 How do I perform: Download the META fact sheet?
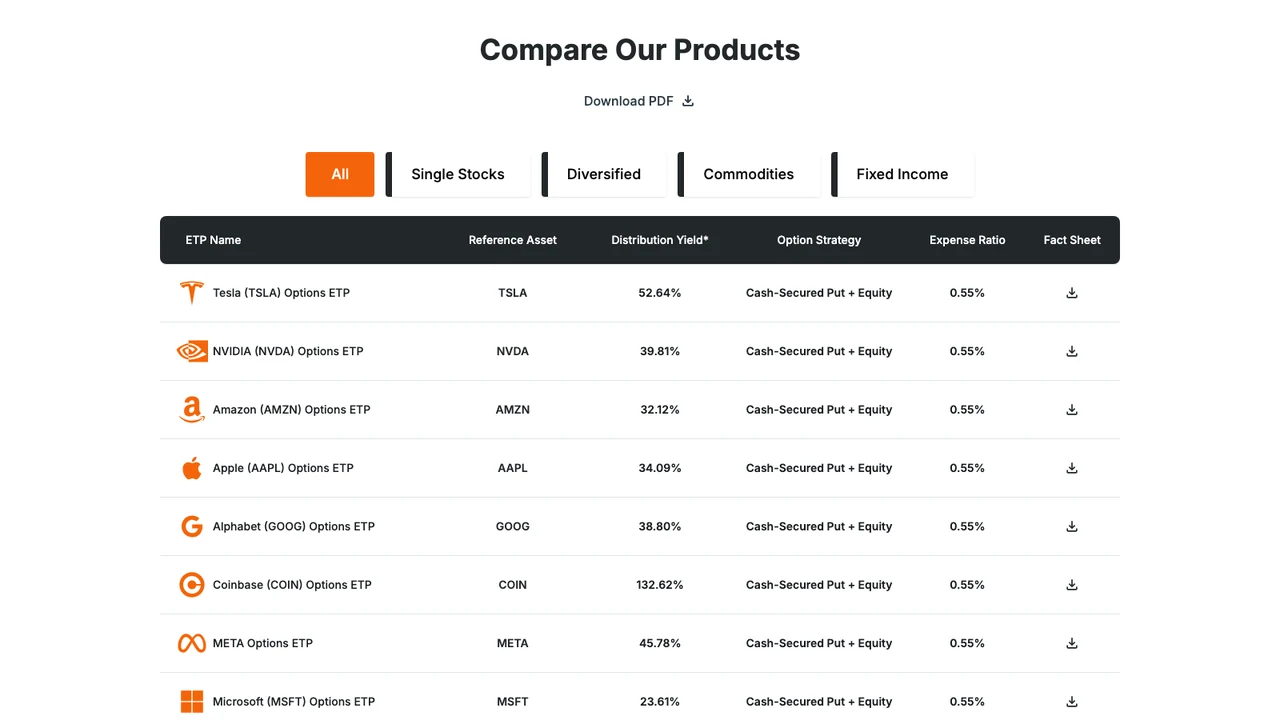pos(1072,643)
